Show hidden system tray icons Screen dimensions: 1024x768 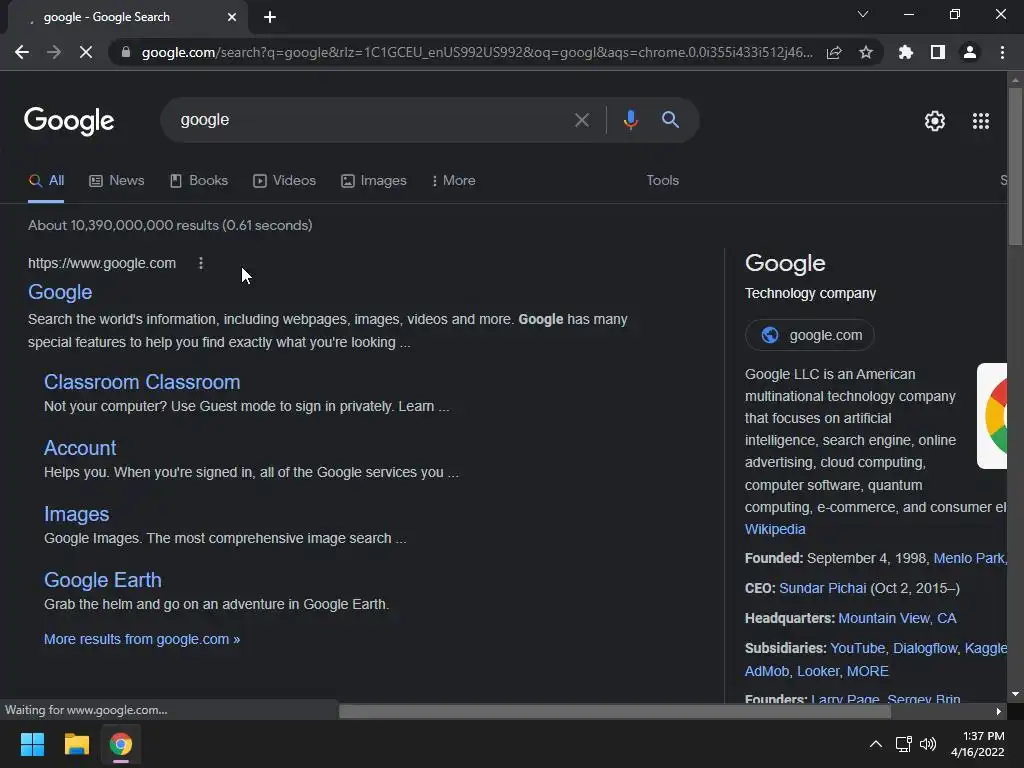(876, 744)
